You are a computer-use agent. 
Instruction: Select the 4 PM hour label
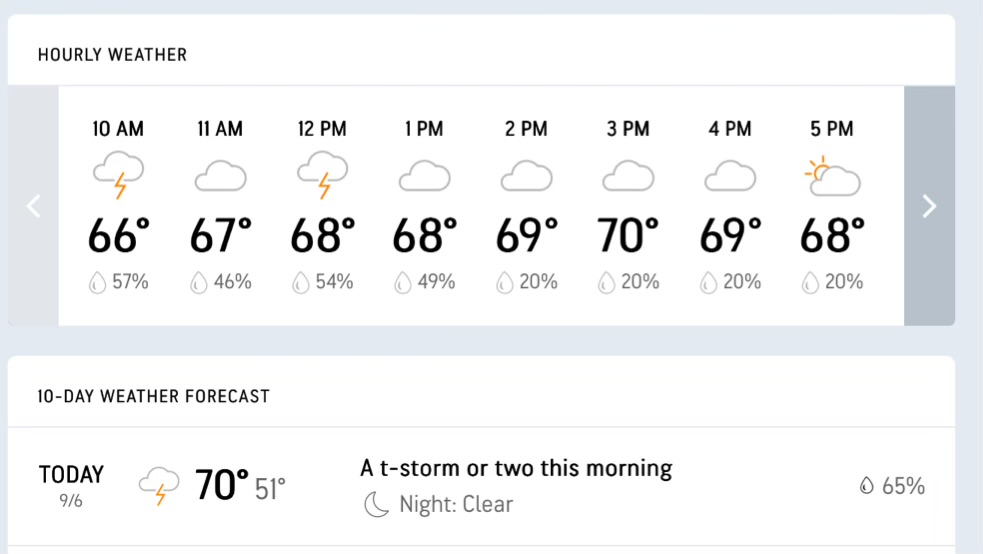[730, 129]
